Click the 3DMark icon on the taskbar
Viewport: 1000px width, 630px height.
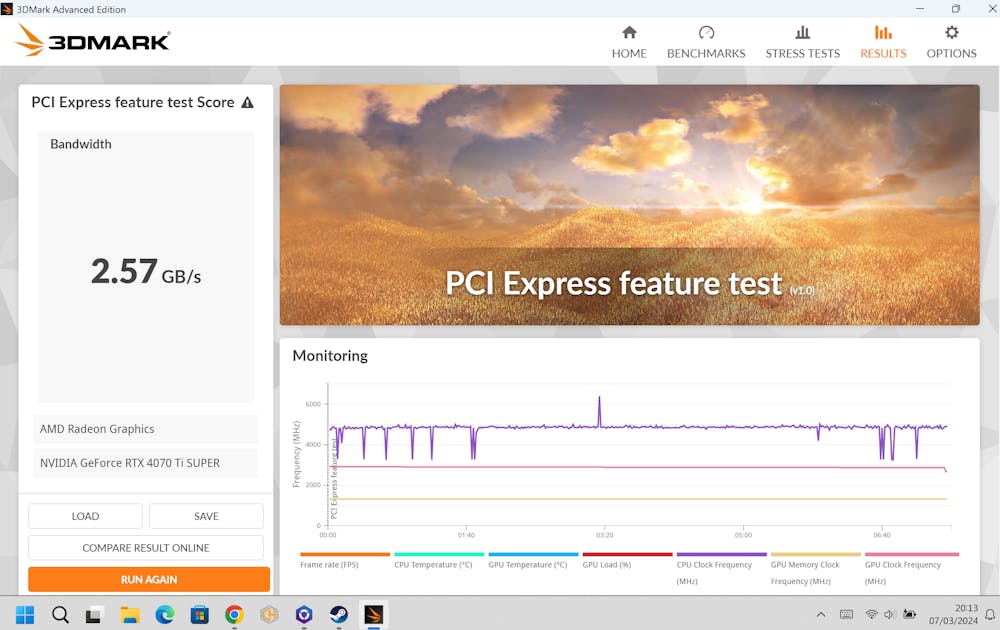point(374,615)
